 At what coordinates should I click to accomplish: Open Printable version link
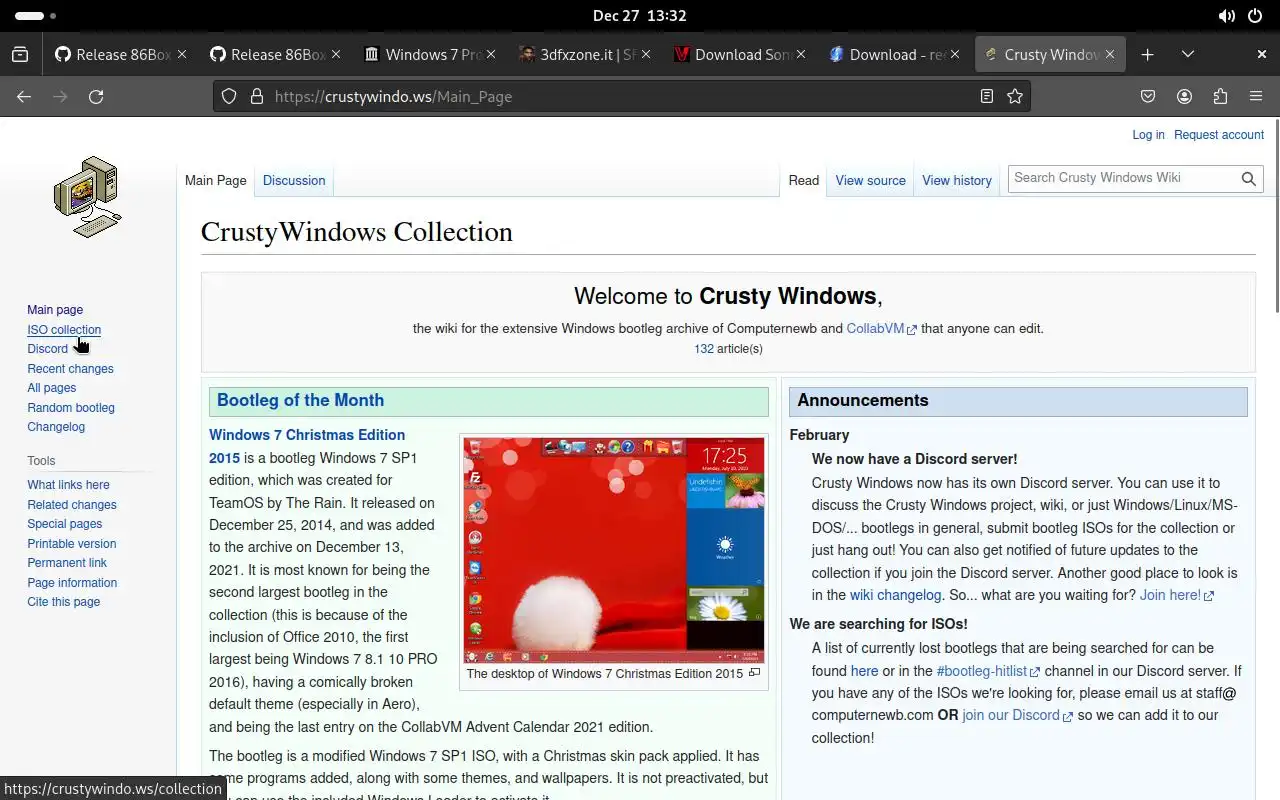[x=72, y=544]
